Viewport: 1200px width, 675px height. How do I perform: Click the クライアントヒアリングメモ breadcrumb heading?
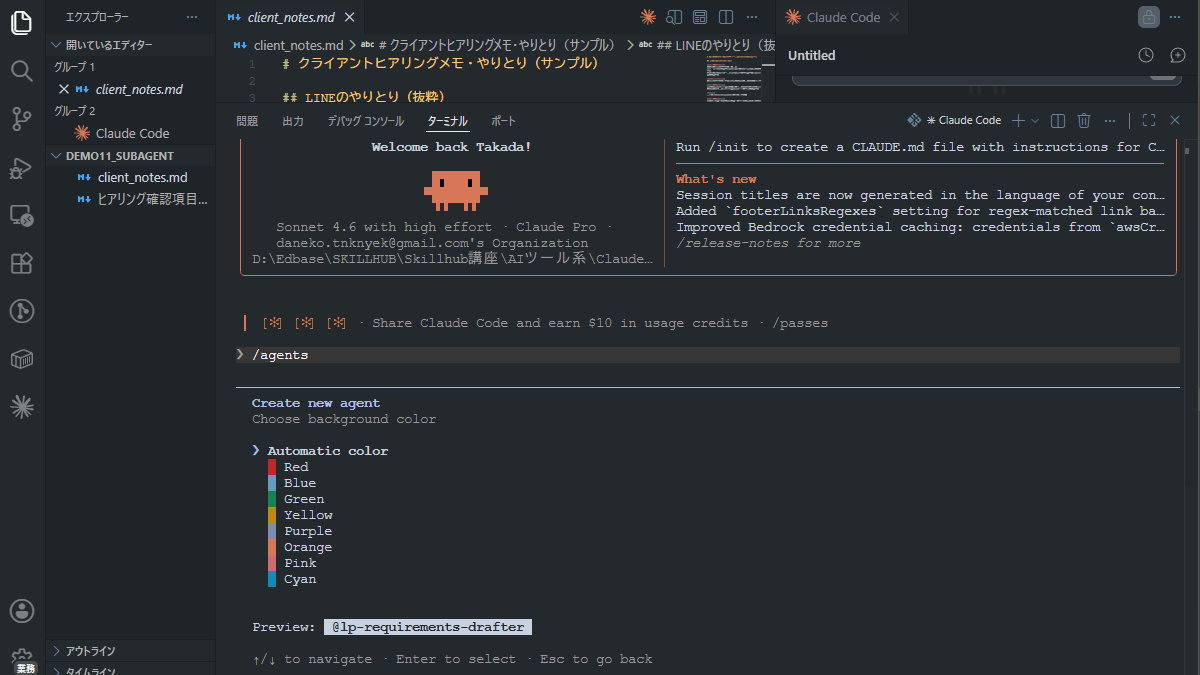(x=489, y=45)
